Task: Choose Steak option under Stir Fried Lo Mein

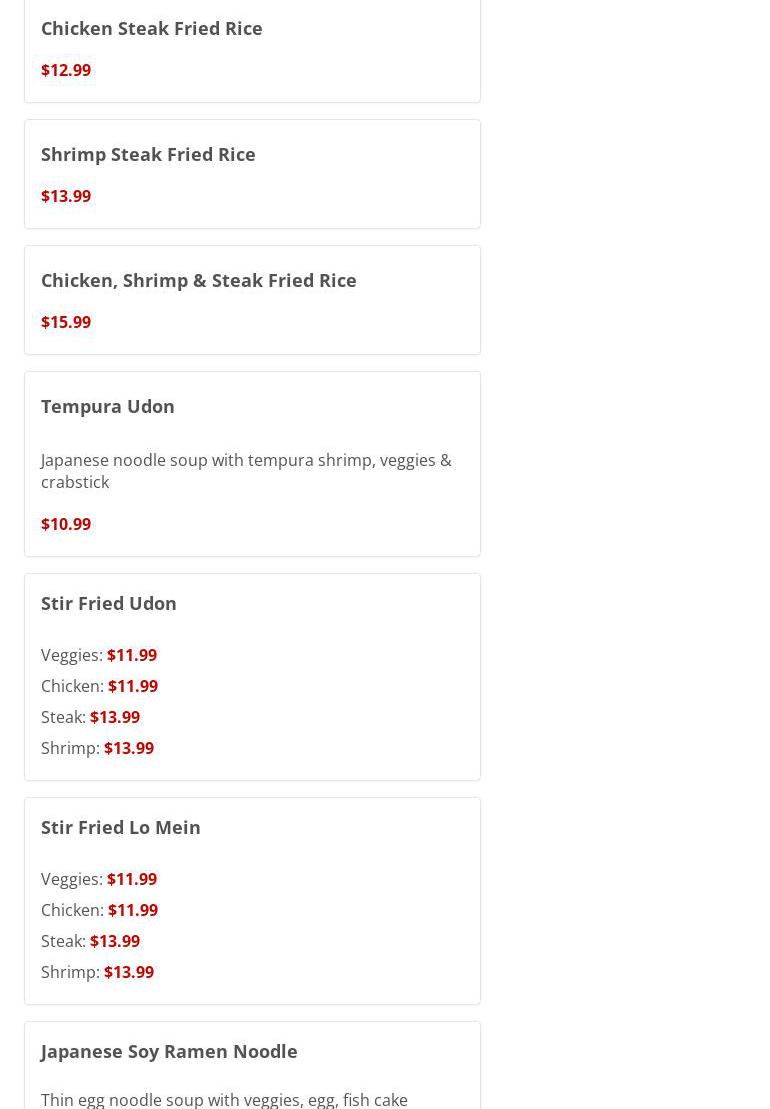Action: pos(91,941)
